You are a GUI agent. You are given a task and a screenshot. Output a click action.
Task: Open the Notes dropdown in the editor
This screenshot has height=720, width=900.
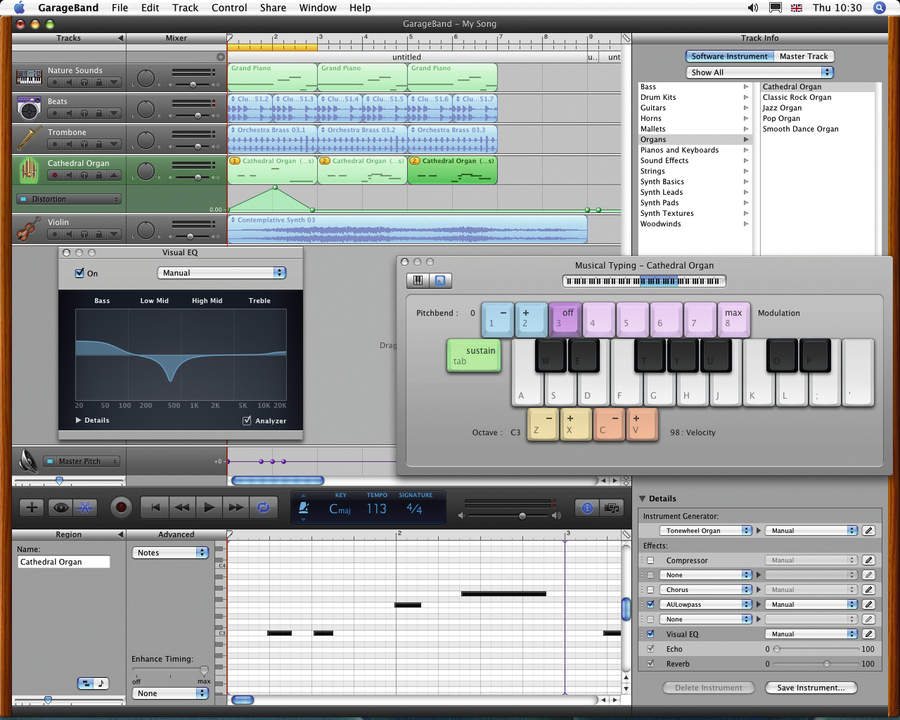(170, 552)
